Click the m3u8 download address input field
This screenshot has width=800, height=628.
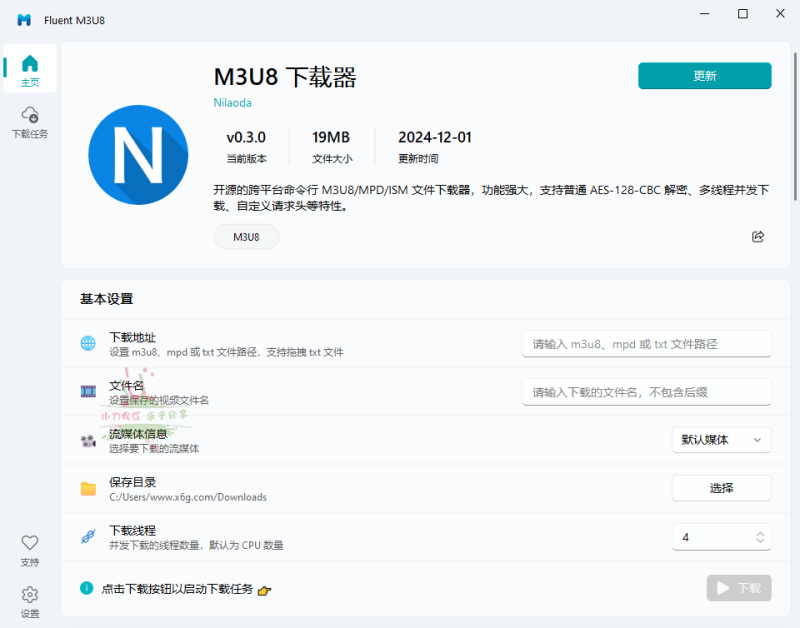coord(645,343)
